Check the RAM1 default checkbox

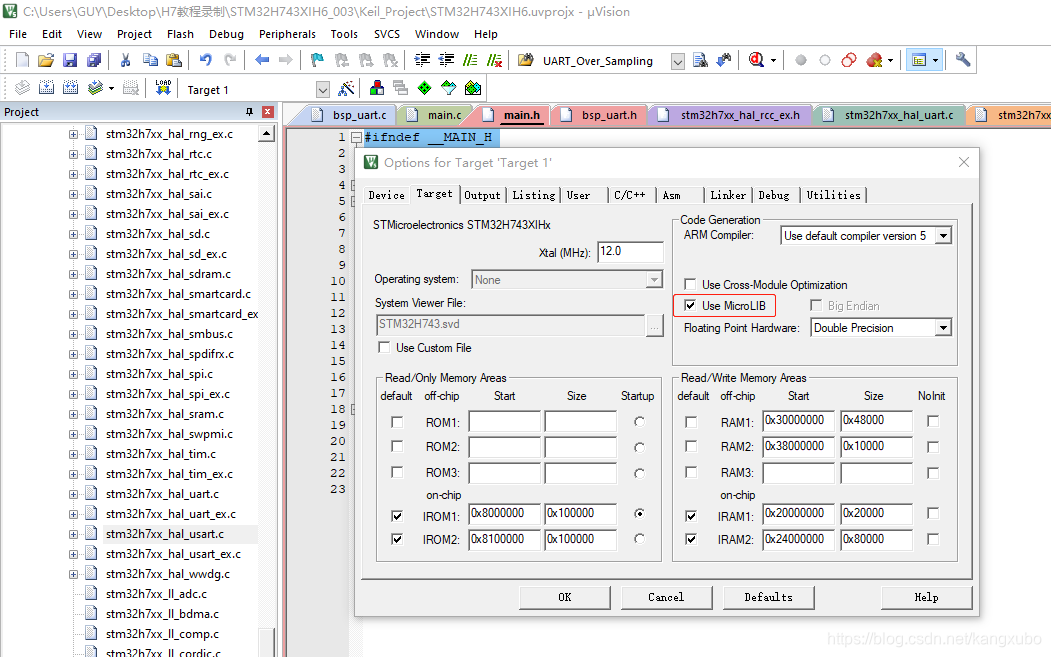(691, 422)
